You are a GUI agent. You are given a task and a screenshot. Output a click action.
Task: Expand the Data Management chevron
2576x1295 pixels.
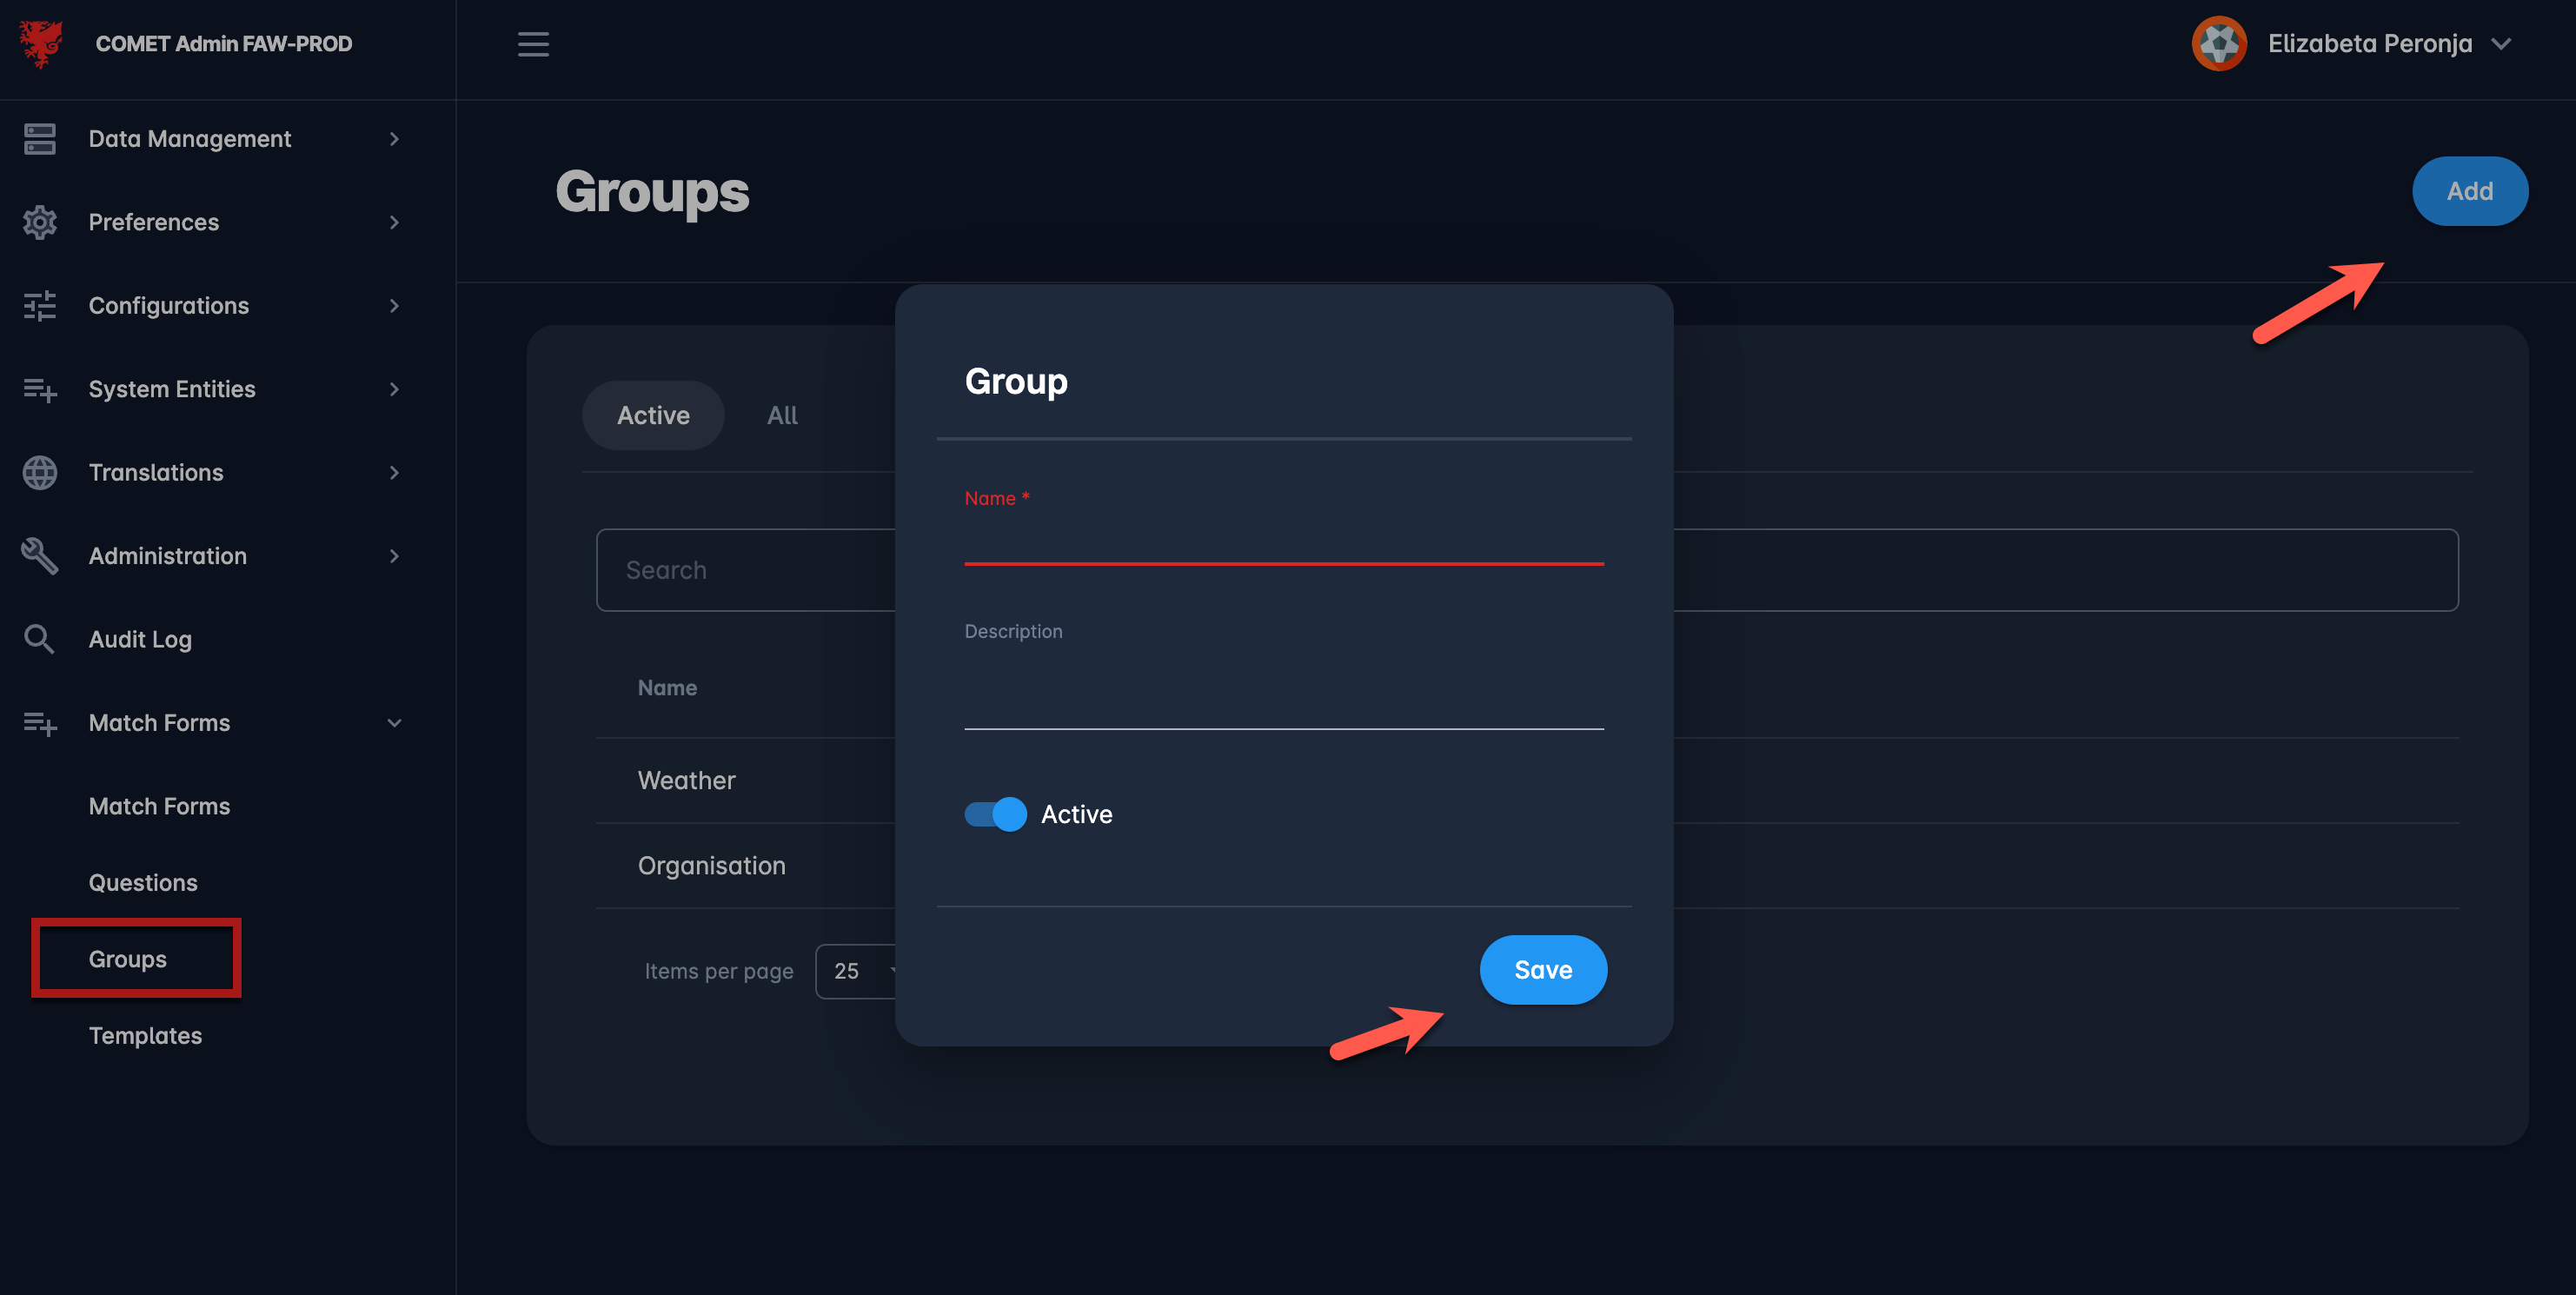point(394,139)
